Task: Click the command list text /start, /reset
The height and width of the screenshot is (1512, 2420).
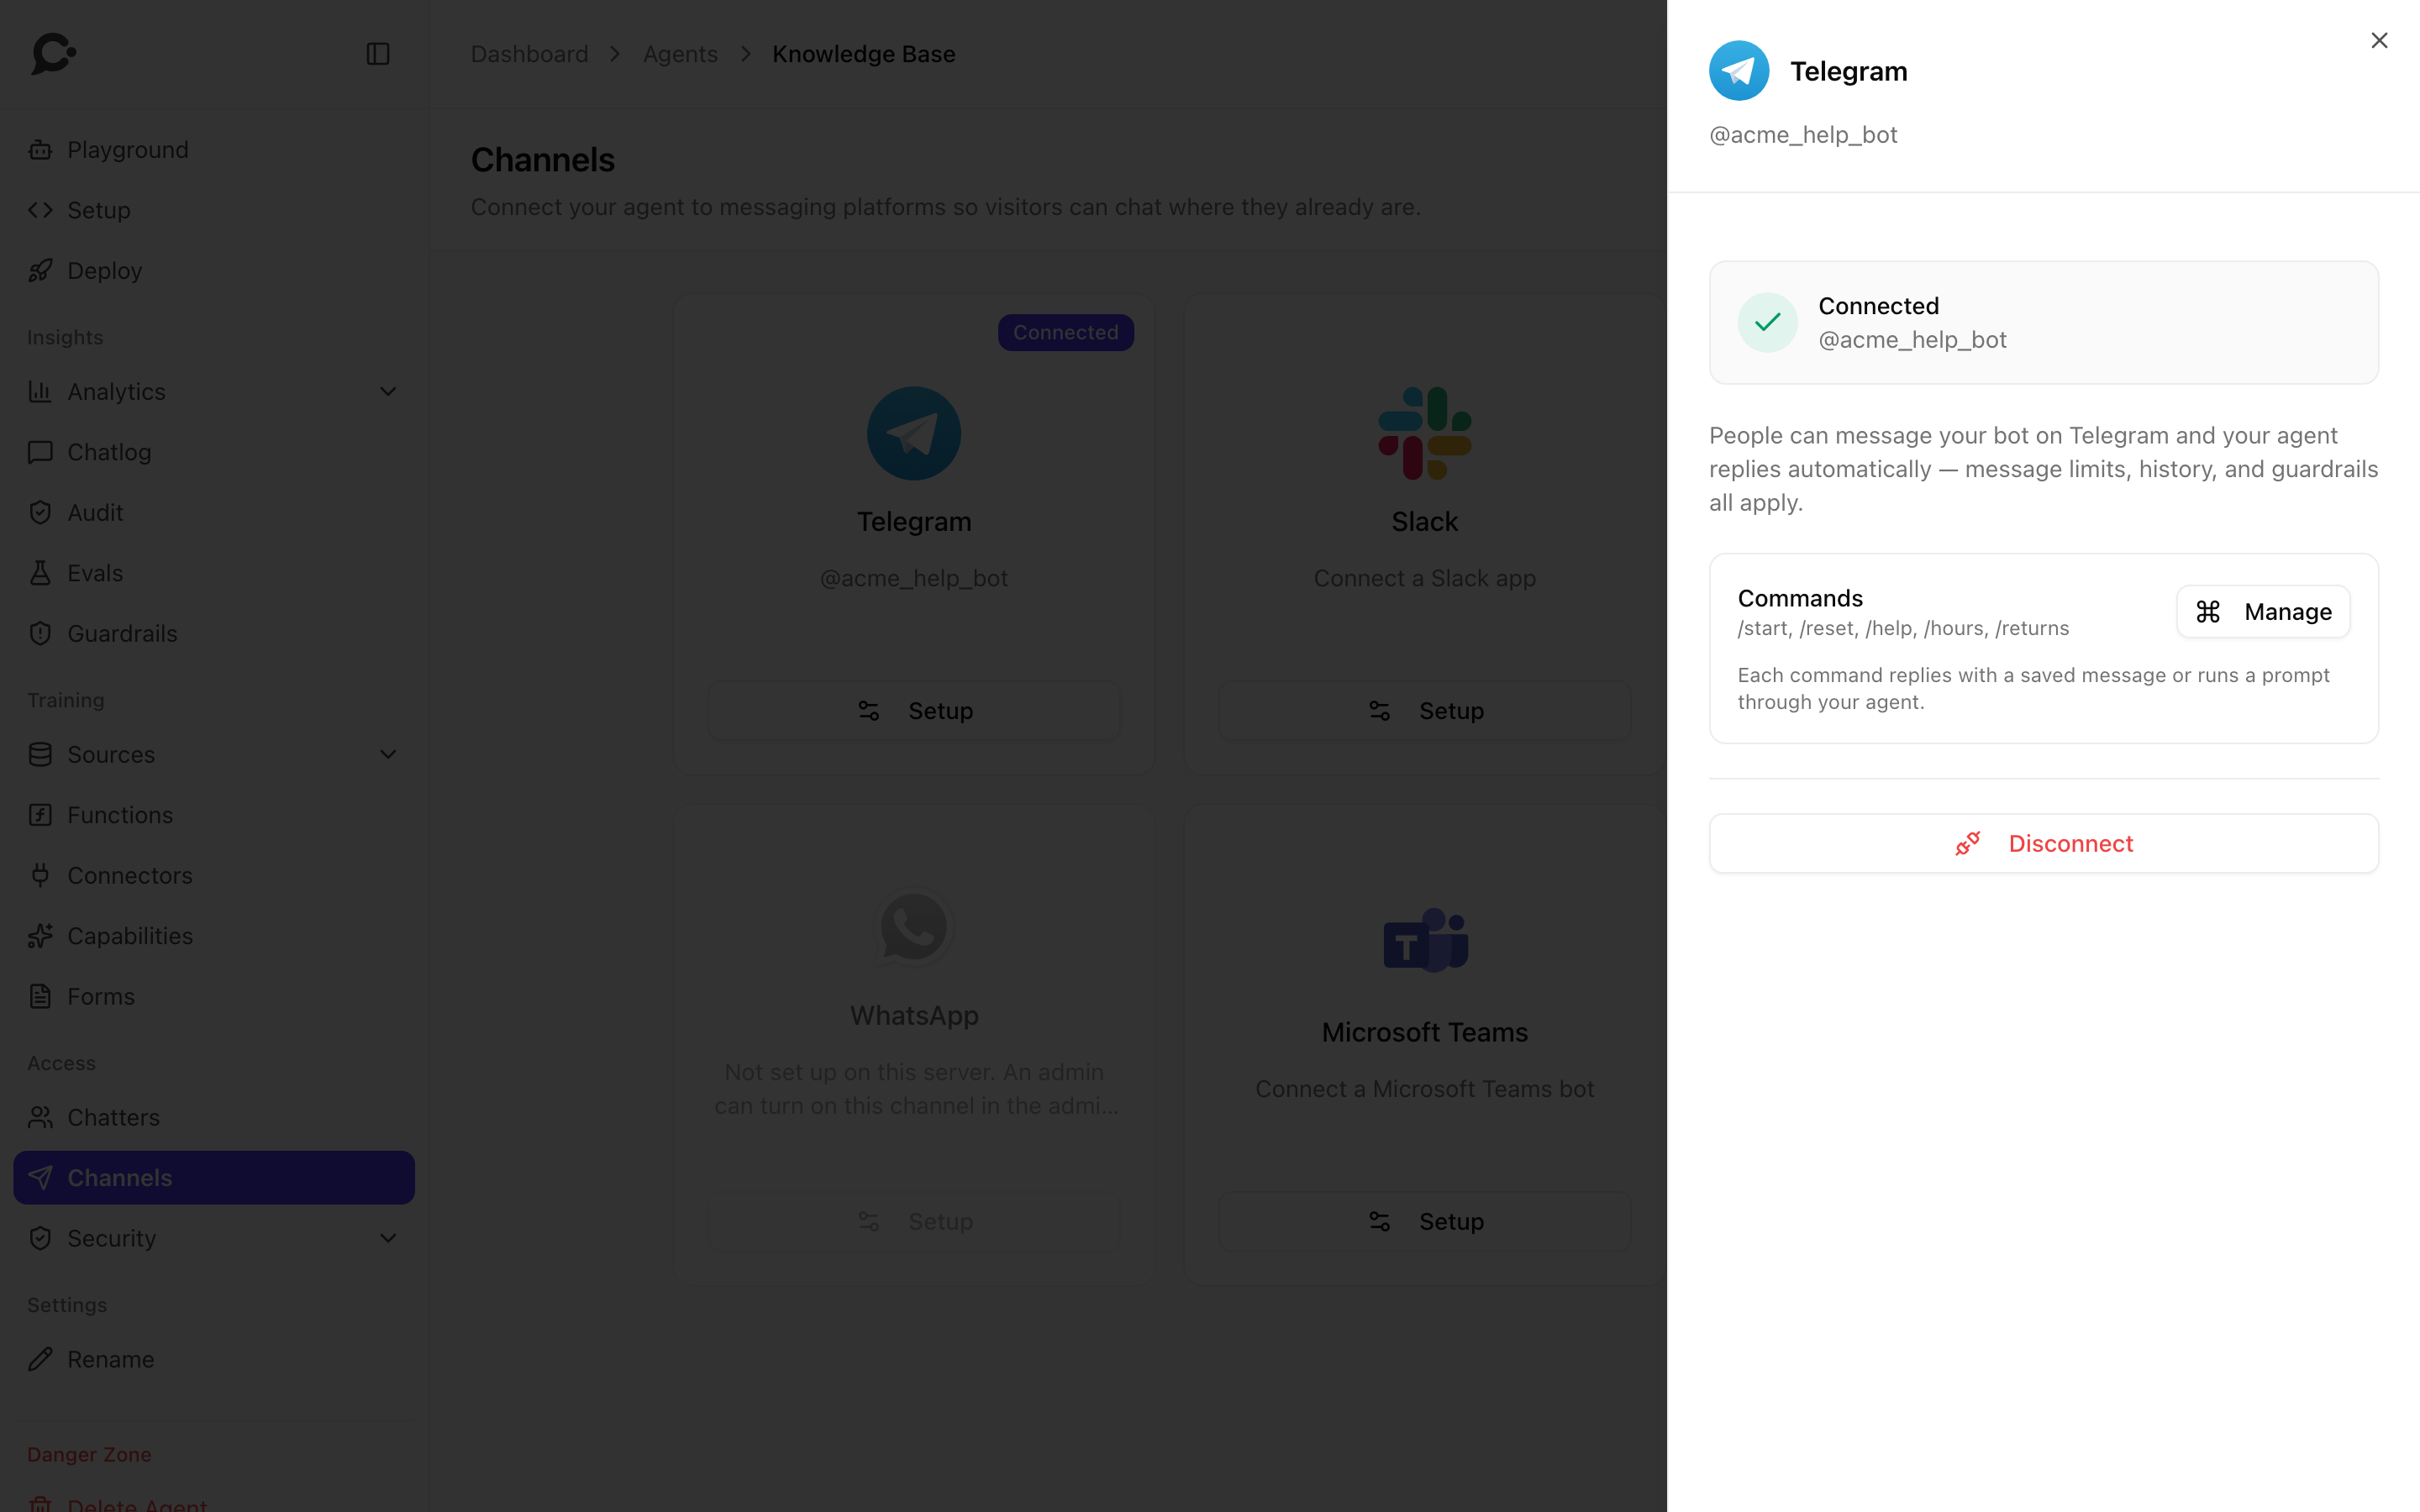Action: 1903,629
